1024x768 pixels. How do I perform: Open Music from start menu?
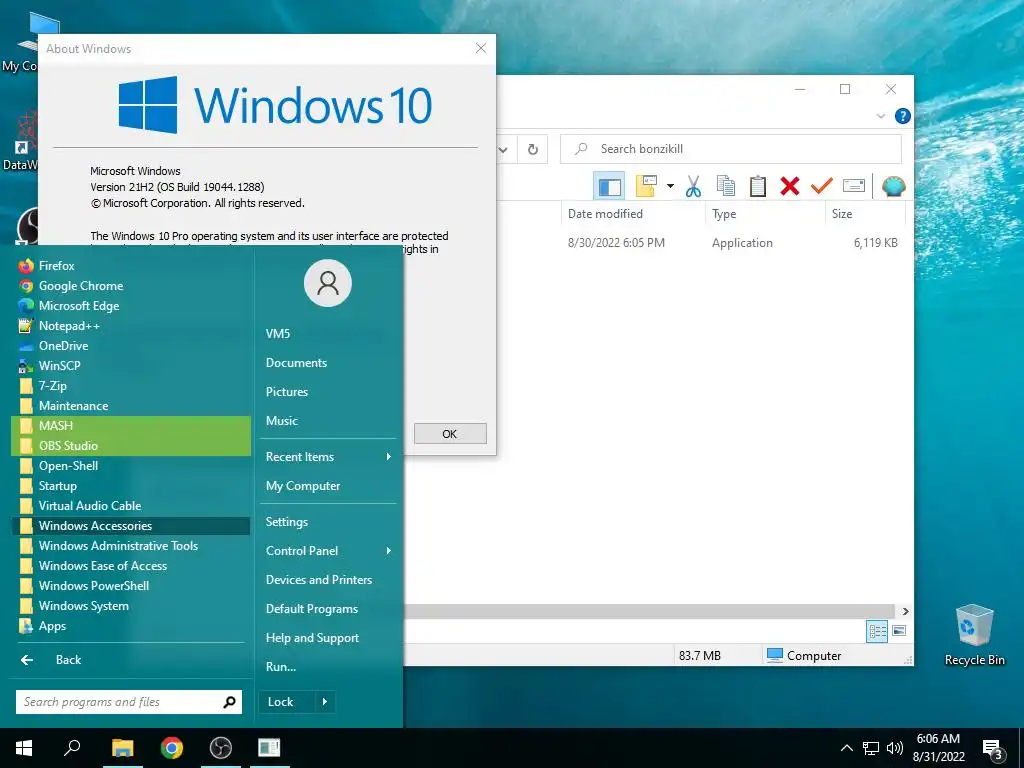[328, 421]
